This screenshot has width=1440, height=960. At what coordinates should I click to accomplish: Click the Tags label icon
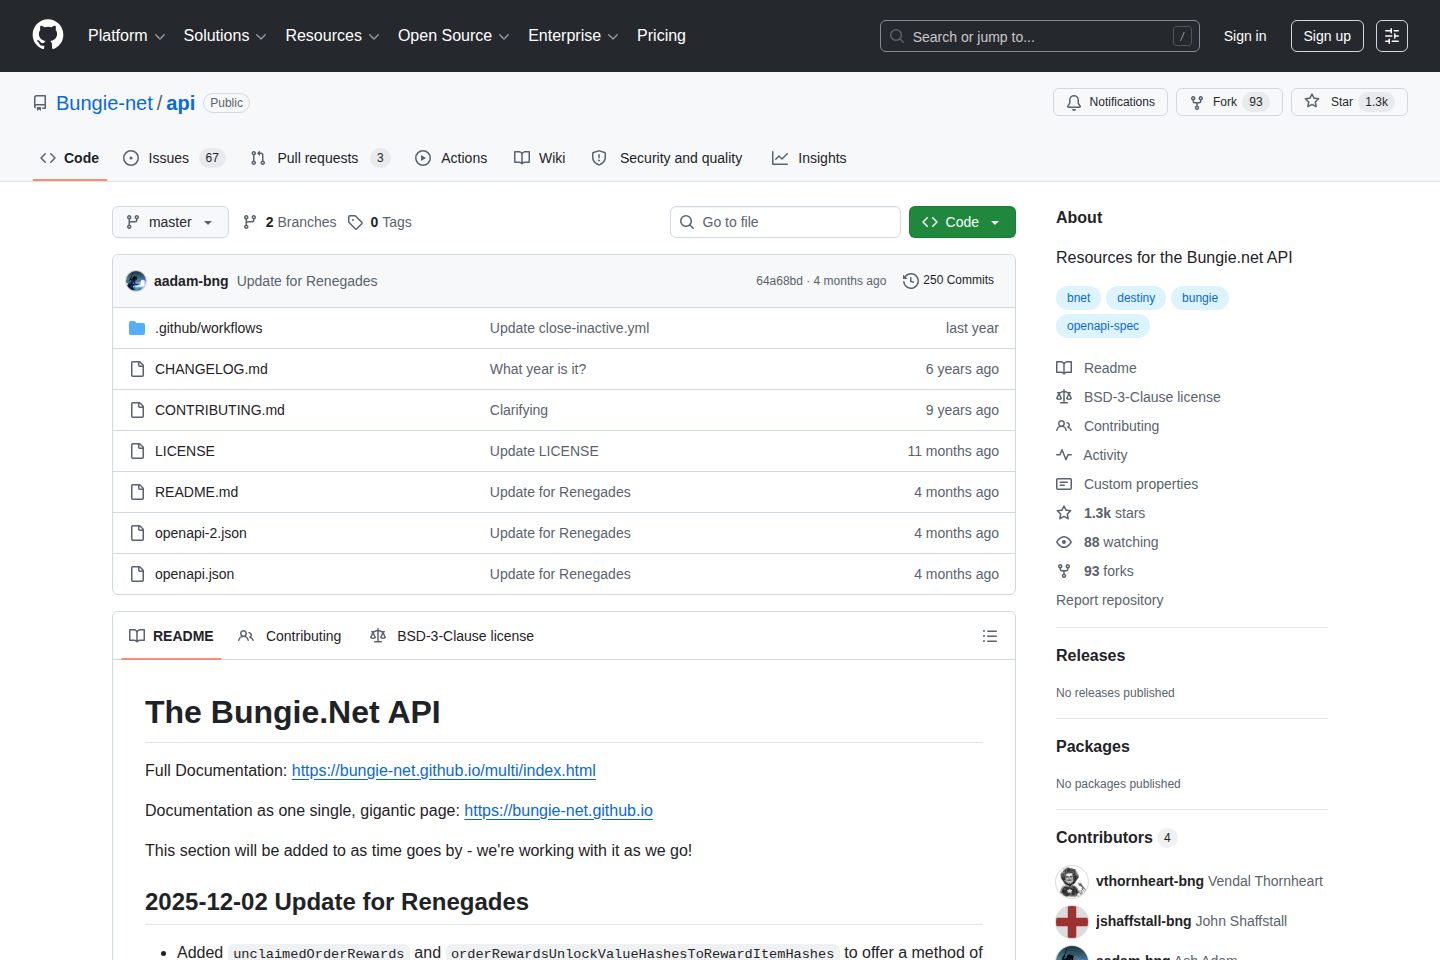tap(355, 222)
